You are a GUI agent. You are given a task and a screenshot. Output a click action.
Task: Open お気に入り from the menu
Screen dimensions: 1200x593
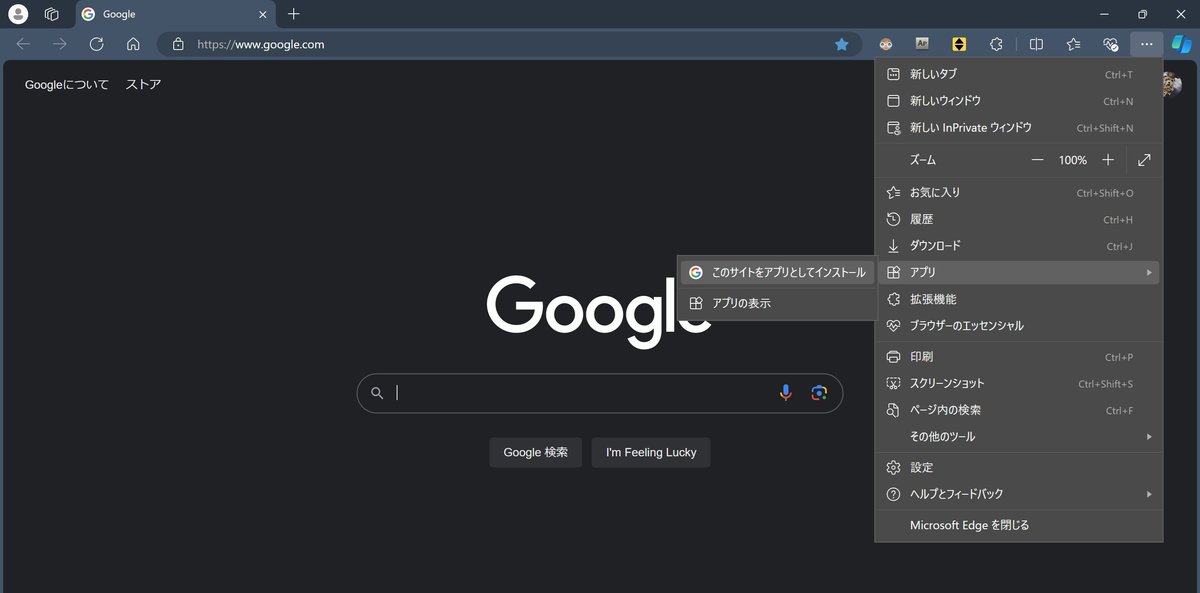point(1019,192)
